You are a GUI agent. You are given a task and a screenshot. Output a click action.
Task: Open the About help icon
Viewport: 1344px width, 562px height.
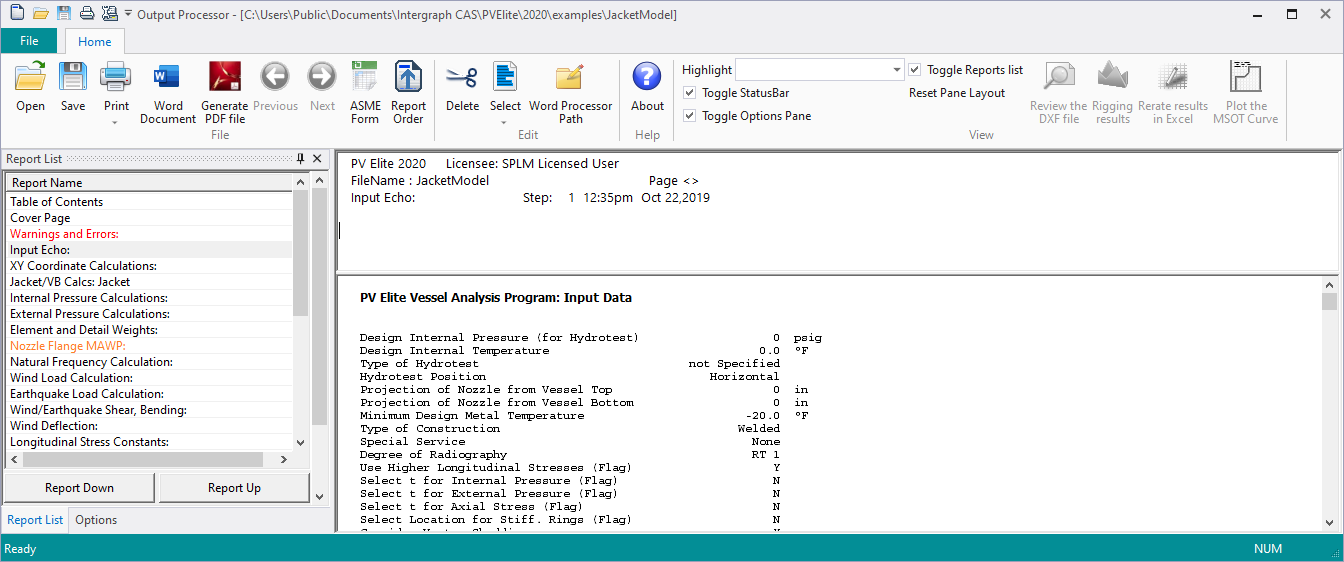click(647, 78)
